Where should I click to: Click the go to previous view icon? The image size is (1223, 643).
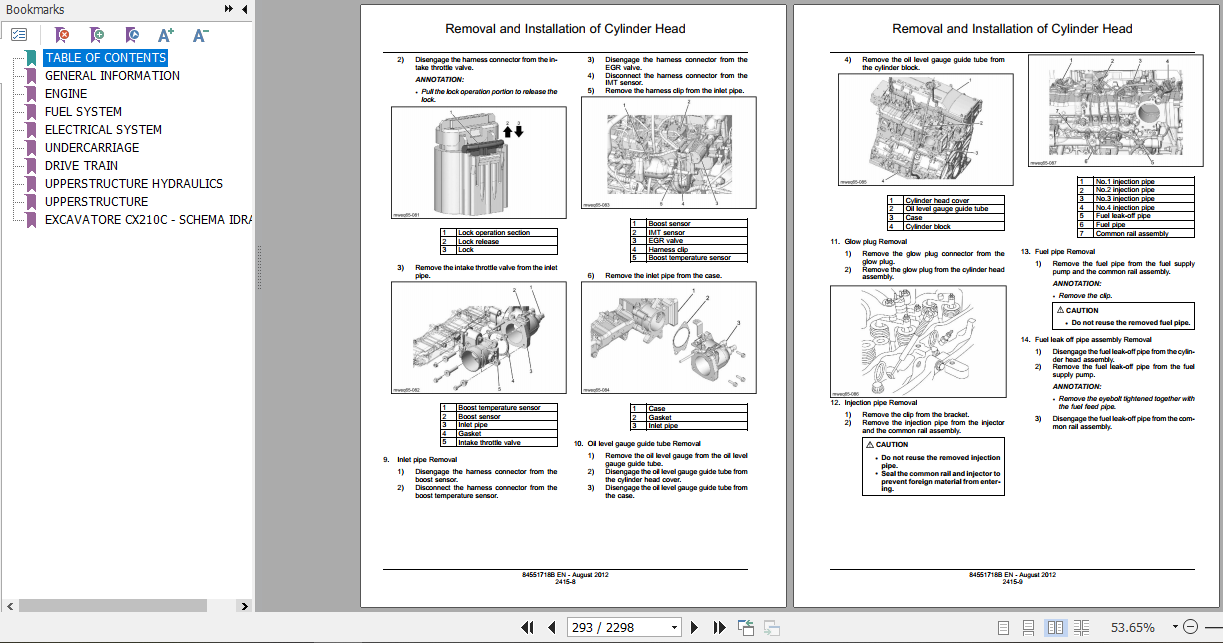pos(746,627)
